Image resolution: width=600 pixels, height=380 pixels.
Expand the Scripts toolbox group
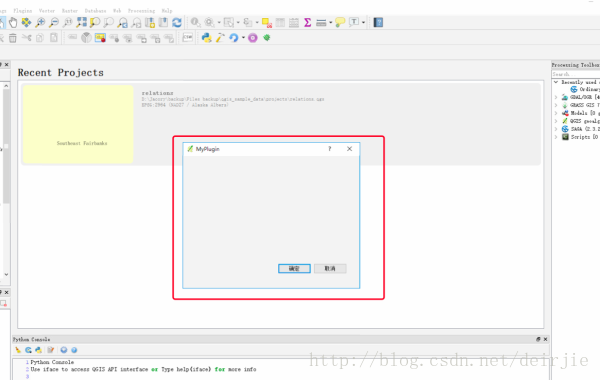(556, 137)
